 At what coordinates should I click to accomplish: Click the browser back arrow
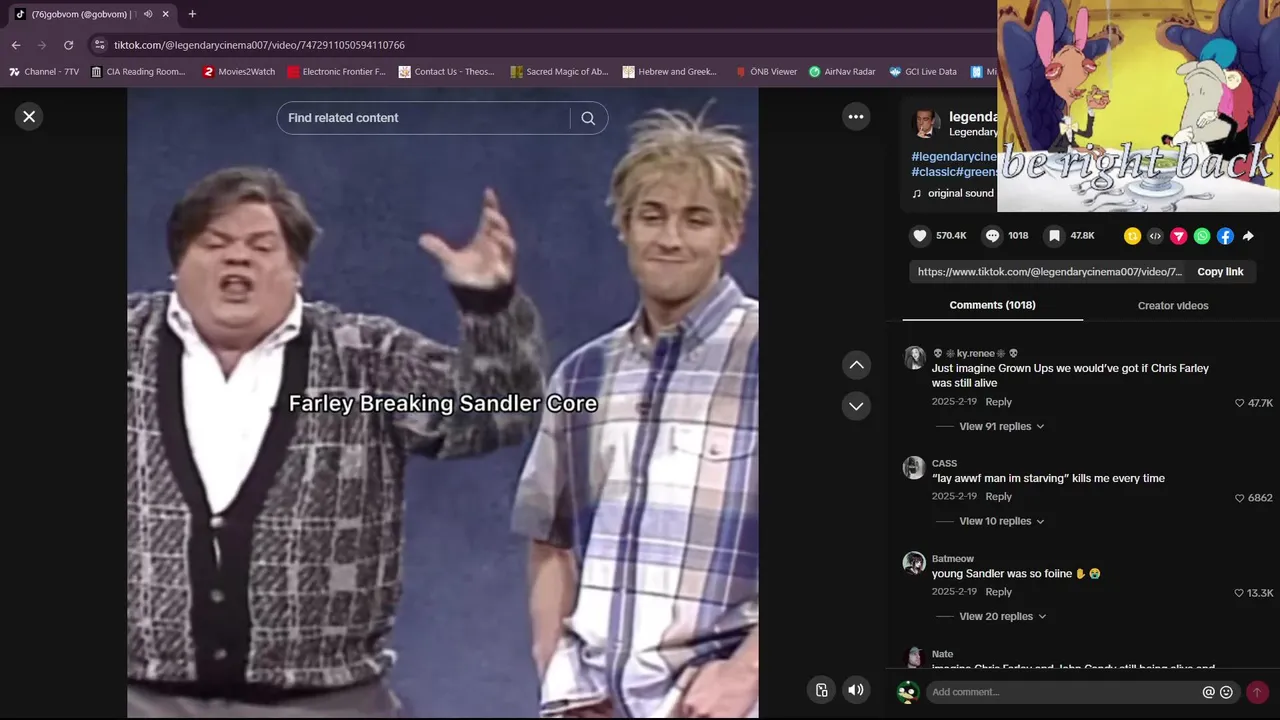pyautogui.click(x=16, y=45)
